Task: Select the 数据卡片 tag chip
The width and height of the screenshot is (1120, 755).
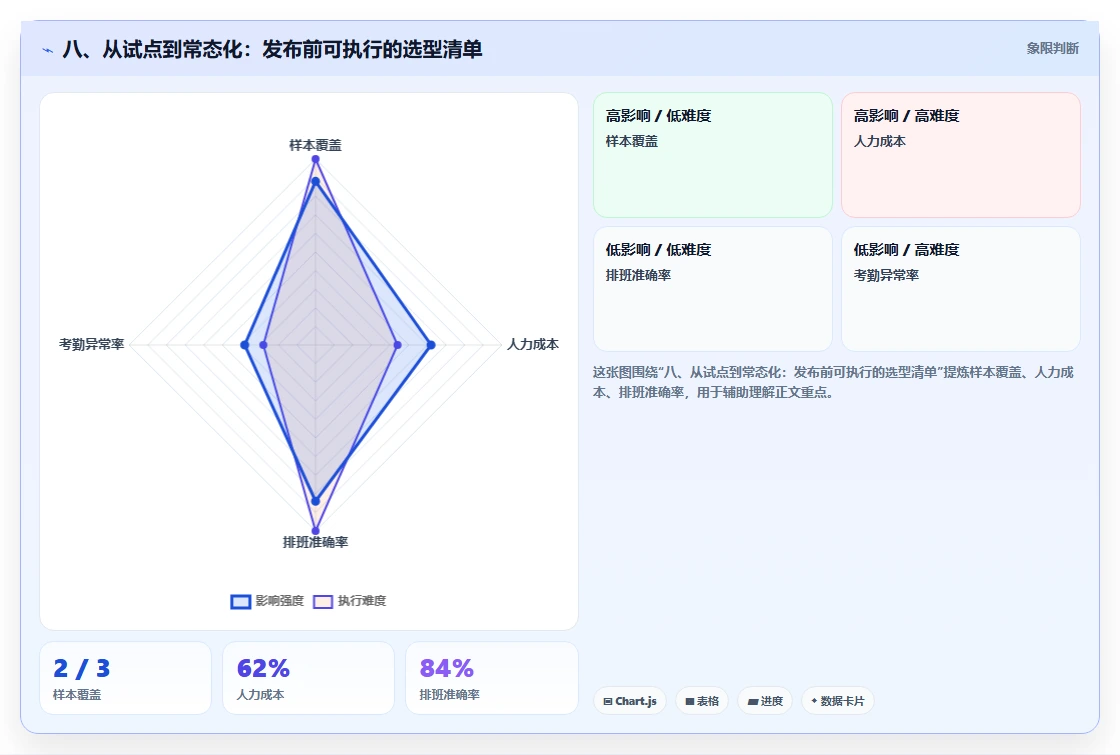Action: (x=837, y=701)
